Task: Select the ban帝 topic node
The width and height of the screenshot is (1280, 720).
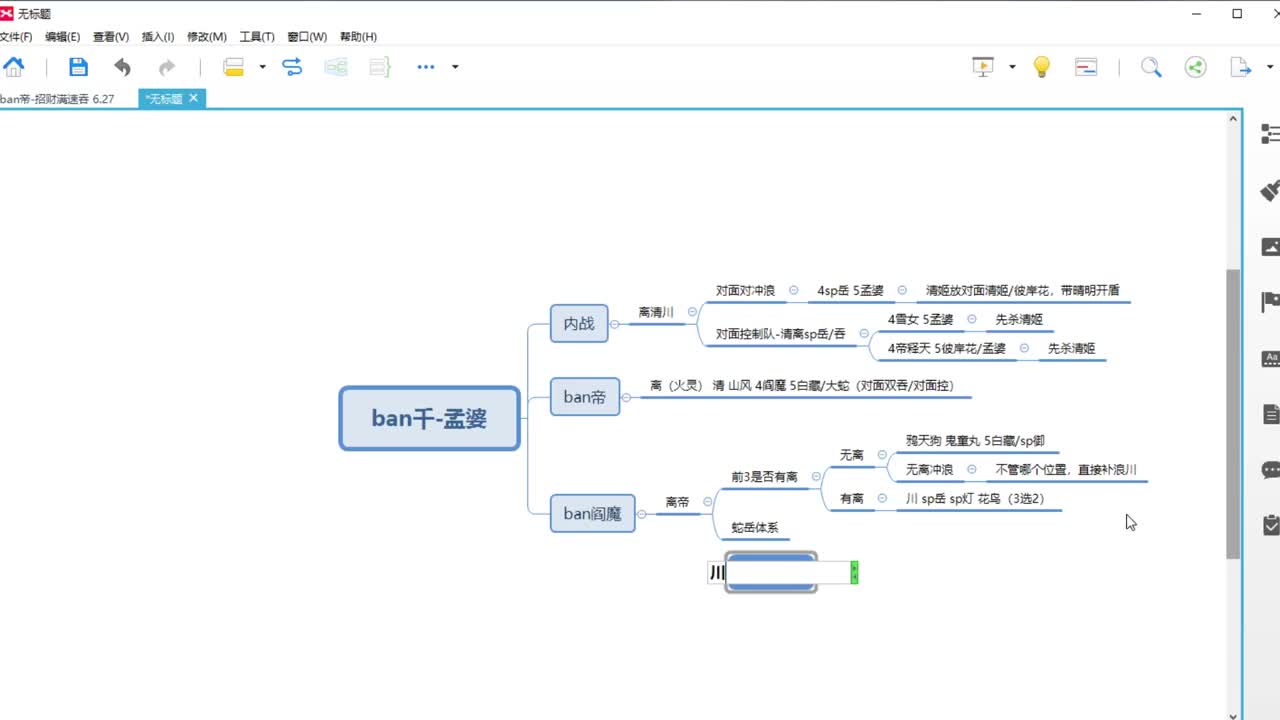Action: [585, 397]
